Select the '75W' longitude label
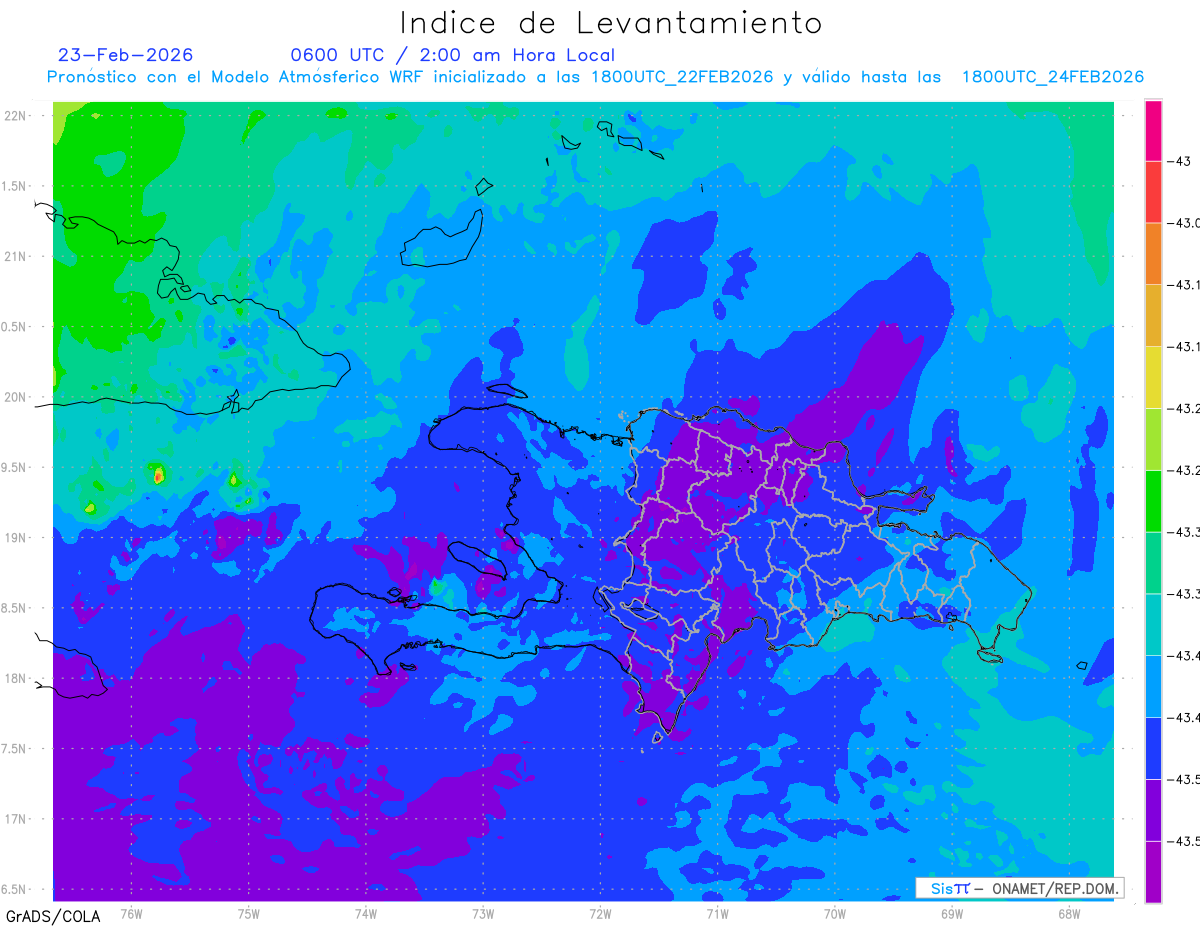The height and width of the screenshot is (927, 1200). click(x=249, y=914)
